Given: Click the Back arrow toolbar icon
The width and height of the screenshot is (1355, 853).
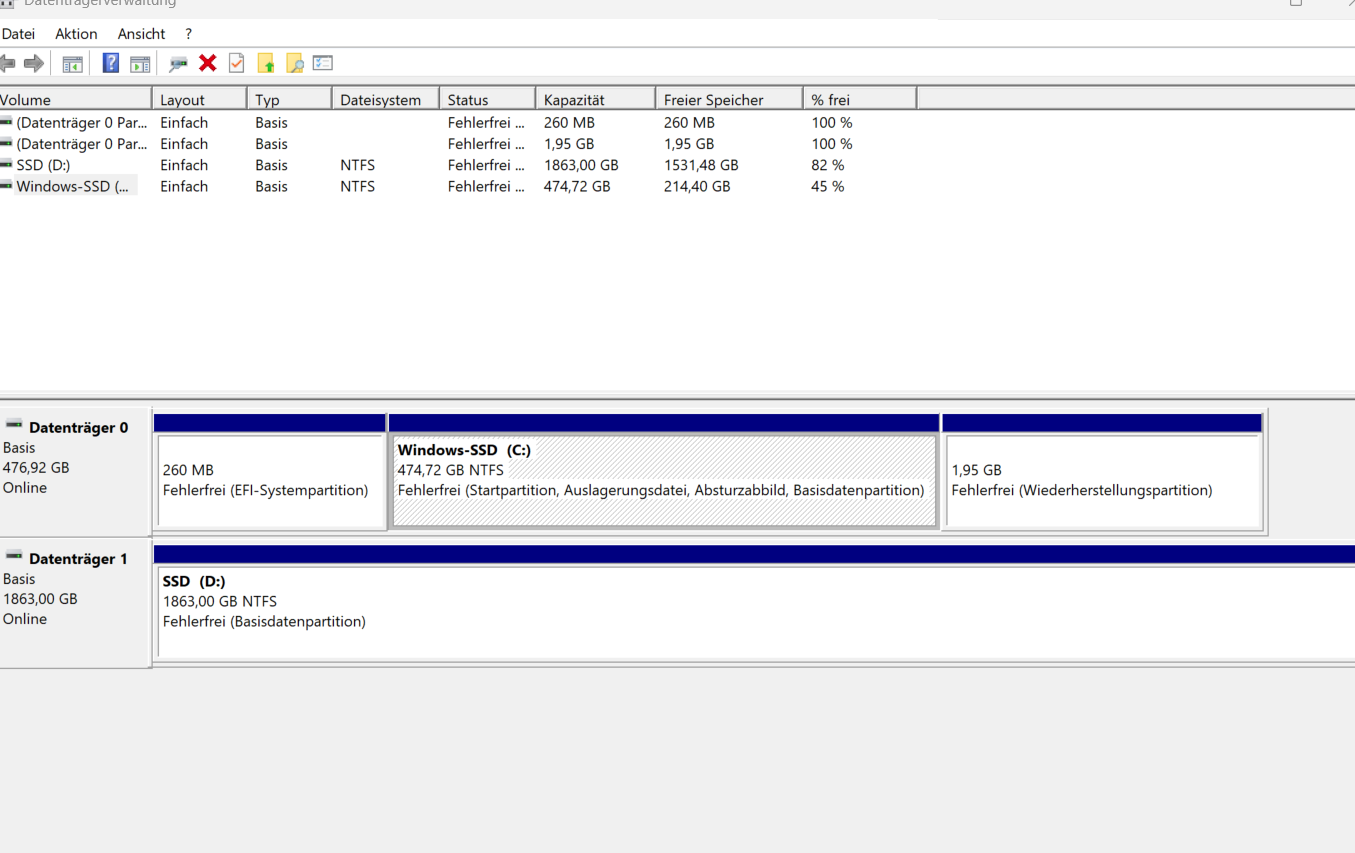Looking at the screenshot, I should tap(7, 64).
